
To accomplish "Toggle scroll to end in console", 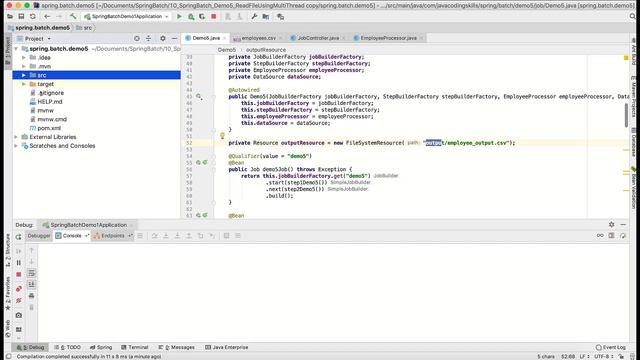I will (x=31, y=284).
